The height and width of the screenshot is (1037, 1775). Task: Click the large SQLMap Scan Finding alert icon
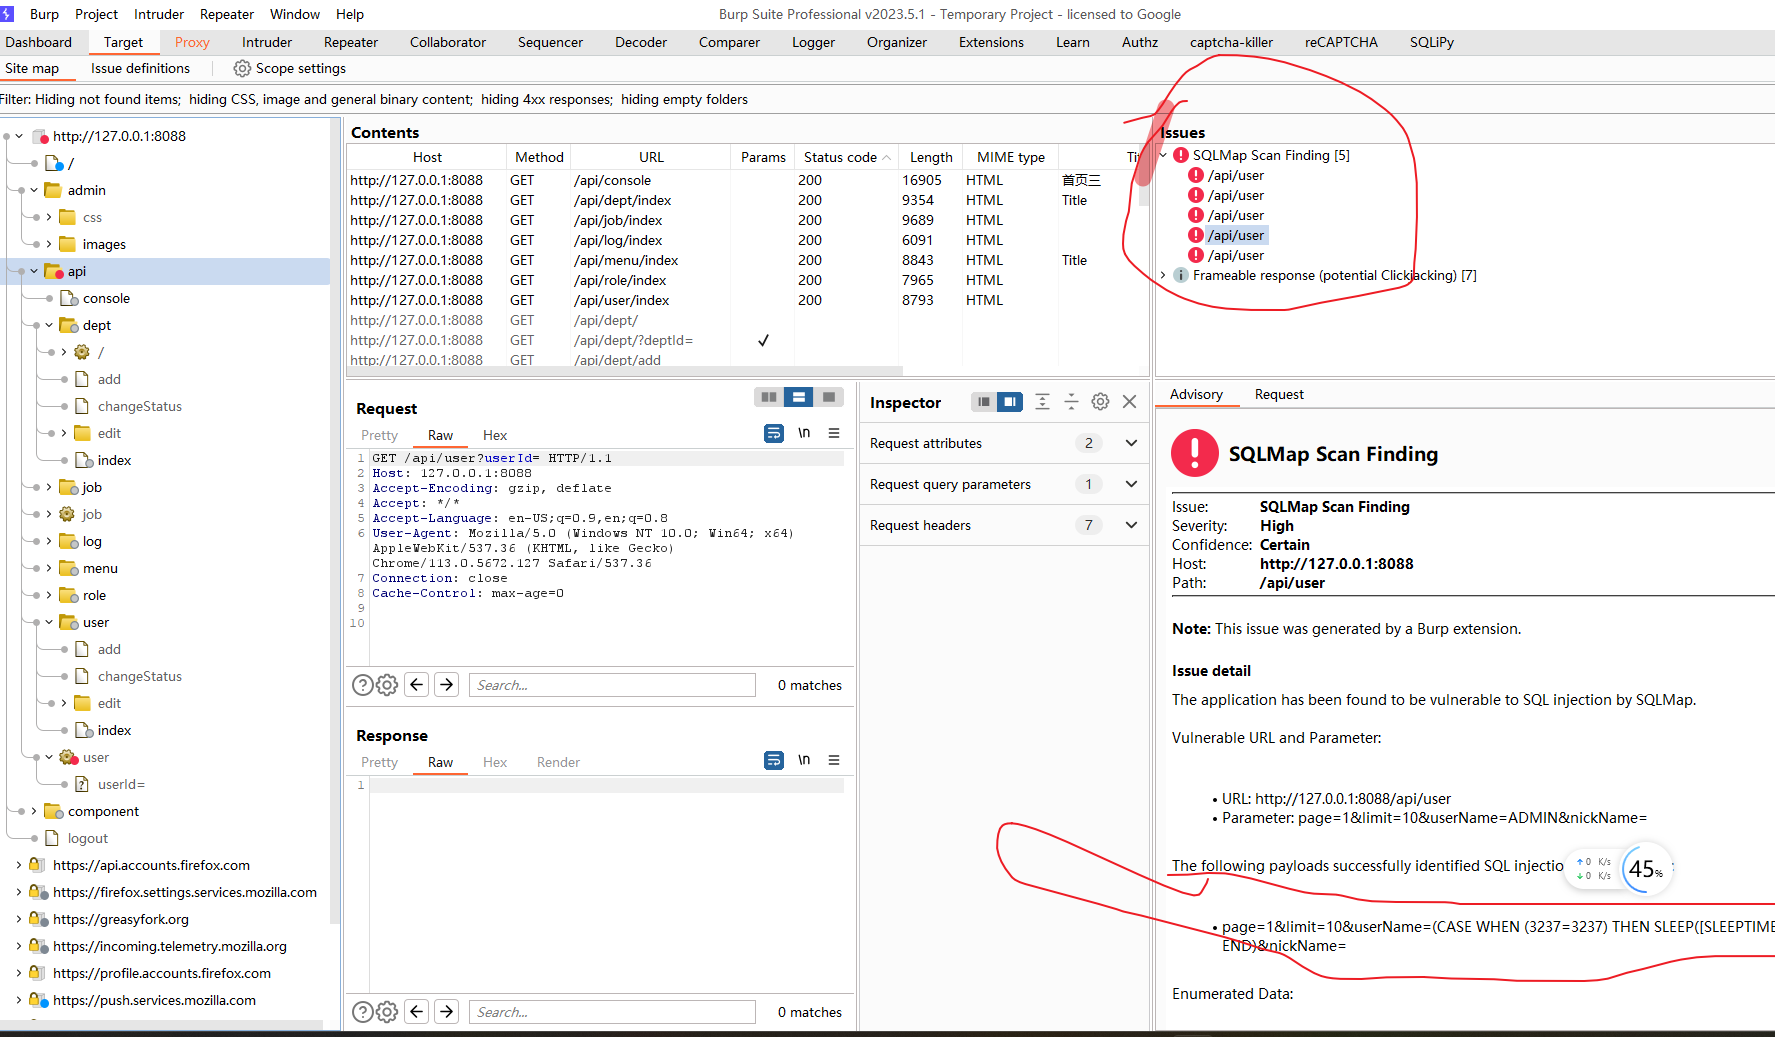1194,453
